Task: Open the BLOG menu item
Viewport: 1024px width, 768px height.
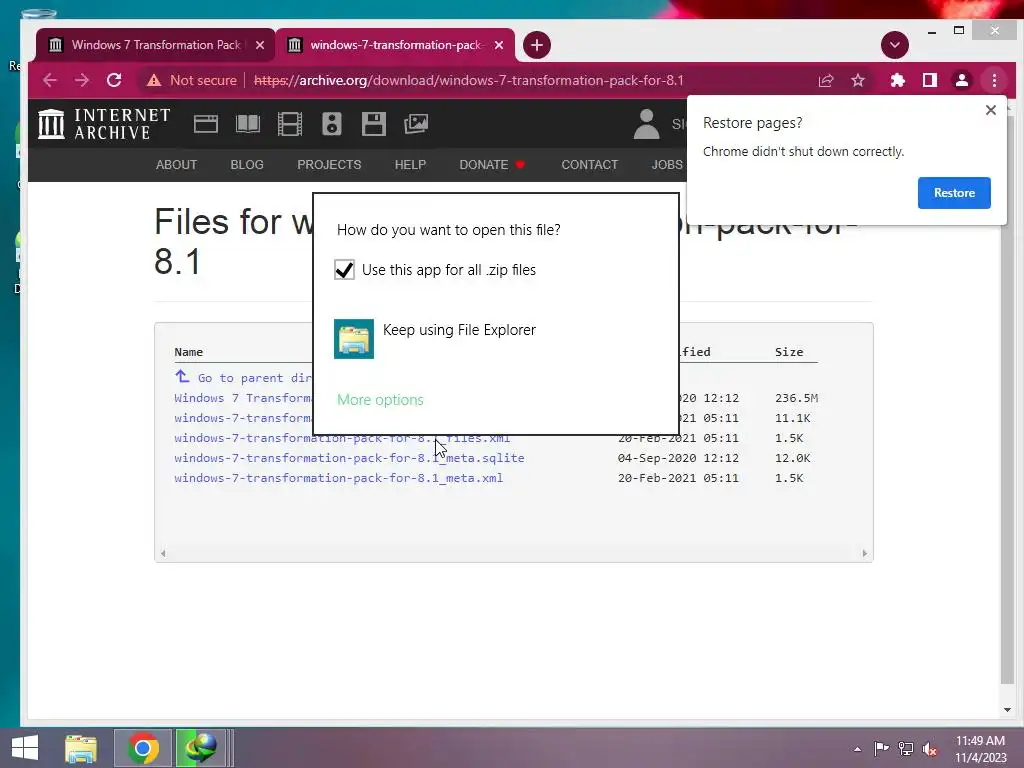Action: coord(247,165)
